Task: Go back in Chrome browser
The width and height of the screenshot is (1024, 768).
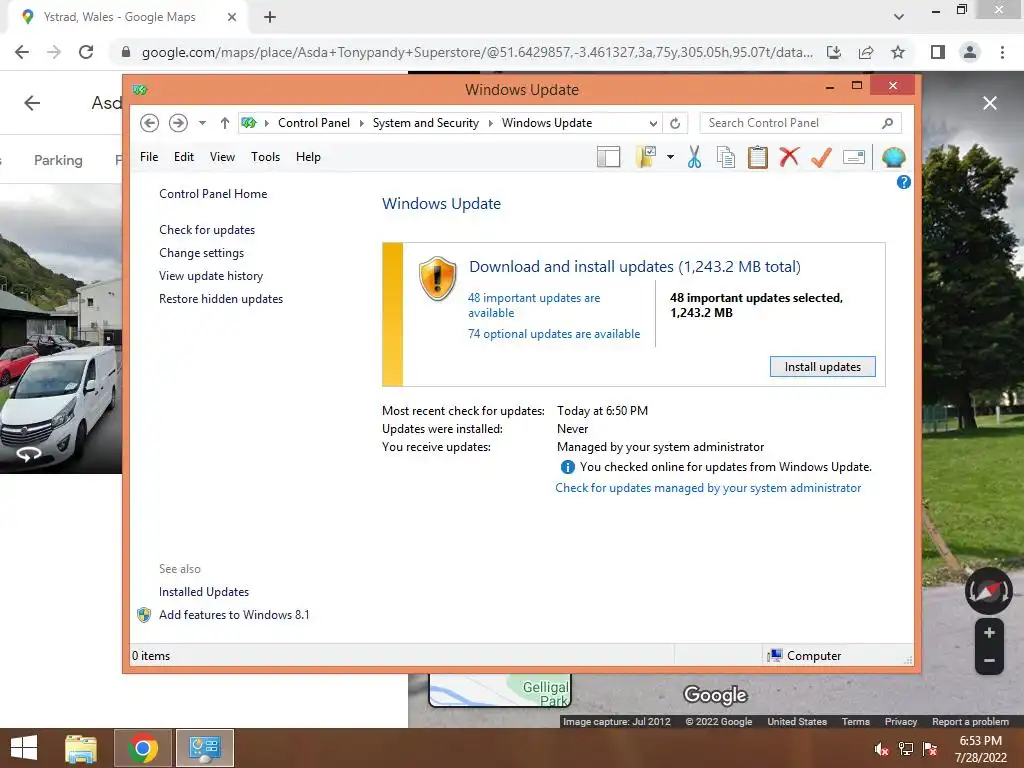Action: [22, 52]
